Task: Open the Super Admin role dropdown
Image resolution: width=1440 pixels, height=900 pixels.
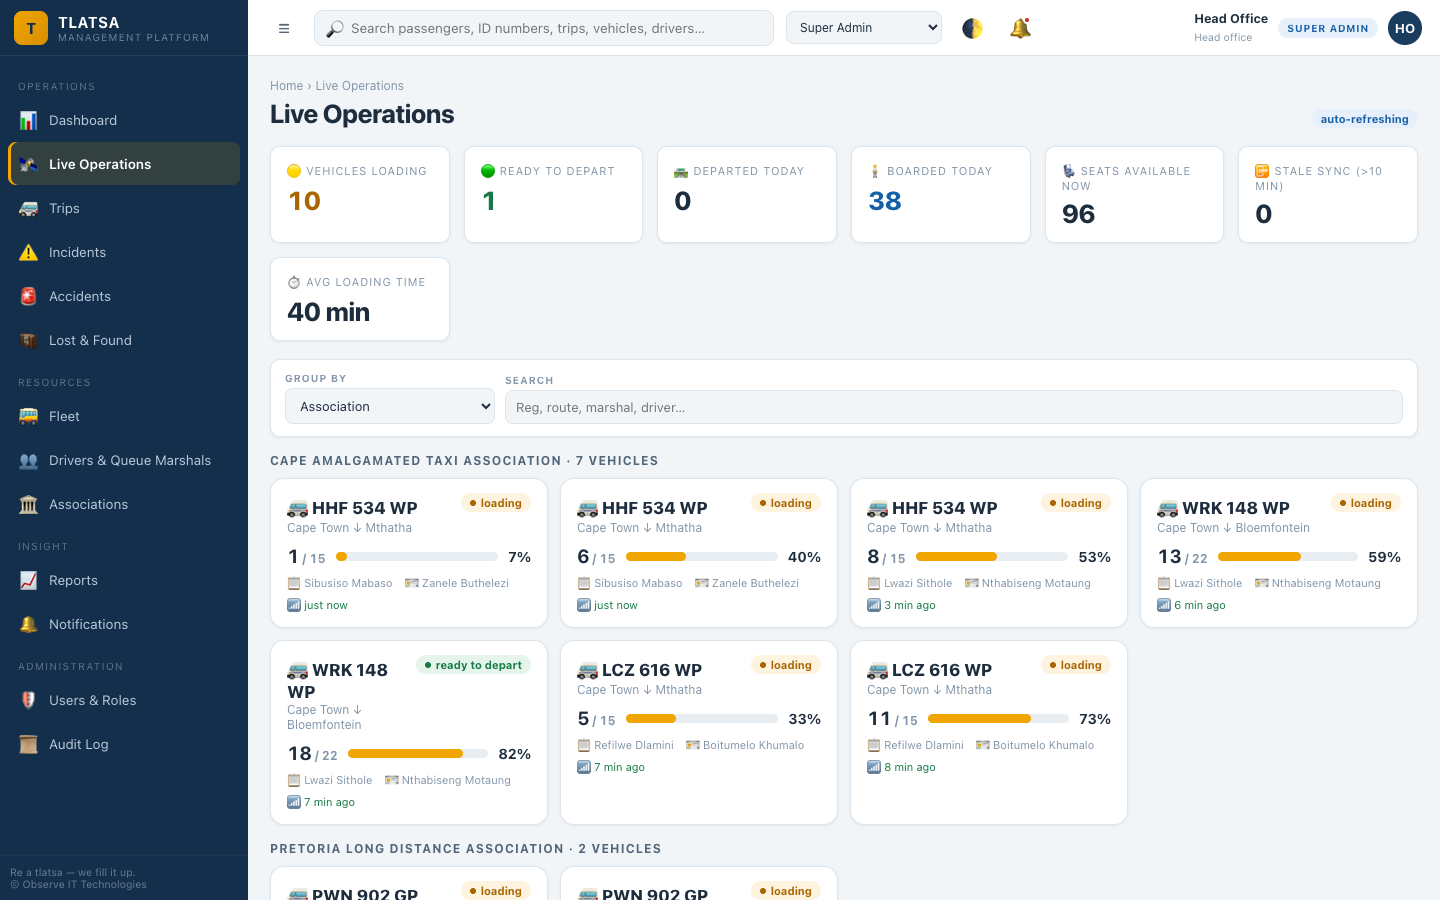Action: pyautogui.click(x=864, y=28)
